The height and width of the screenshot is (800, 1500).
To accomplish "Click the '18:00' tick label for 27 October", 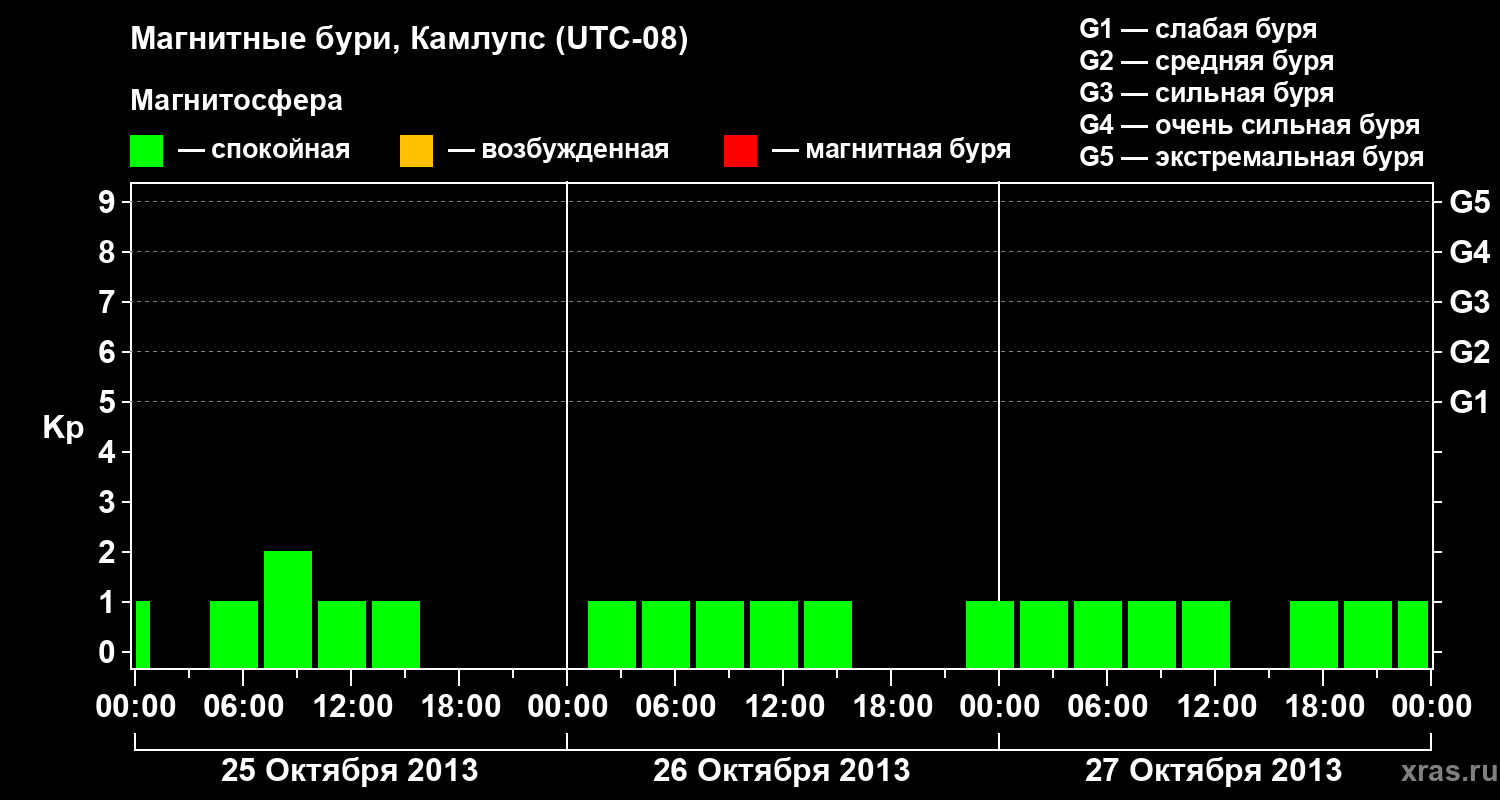I will point(1323,707).
